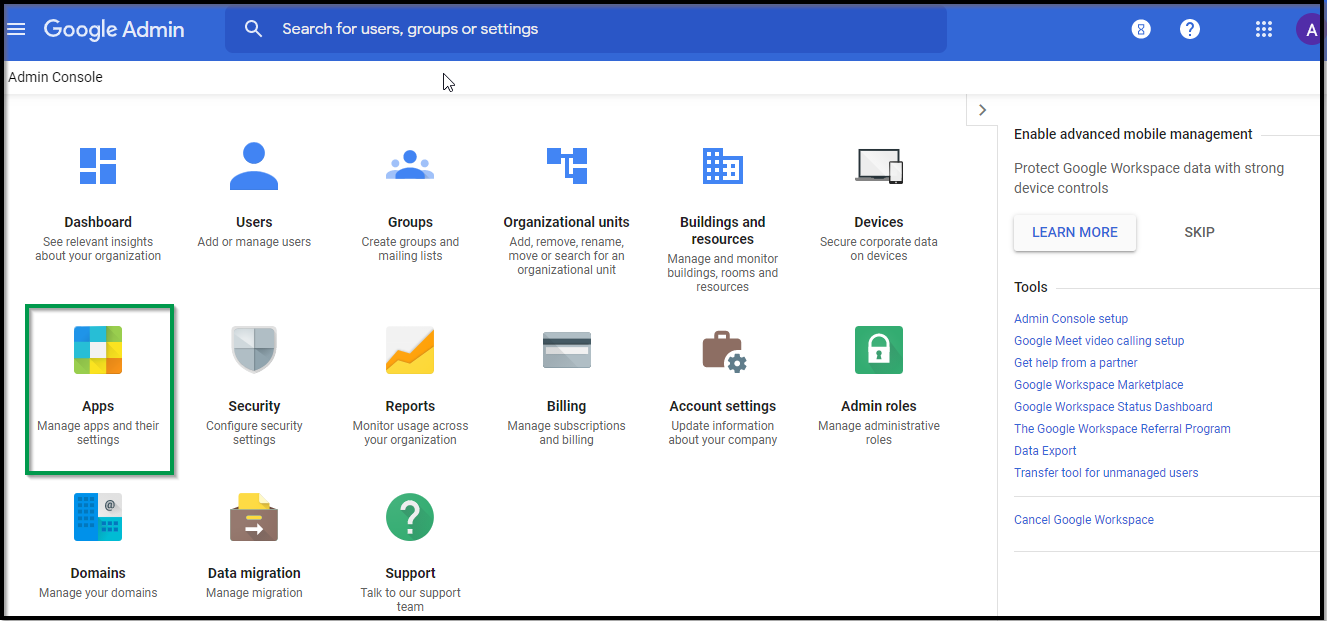Click 'Manage subscriptions and billing' description
Viewport: 1327px width, 621px height.
point(566,433)
